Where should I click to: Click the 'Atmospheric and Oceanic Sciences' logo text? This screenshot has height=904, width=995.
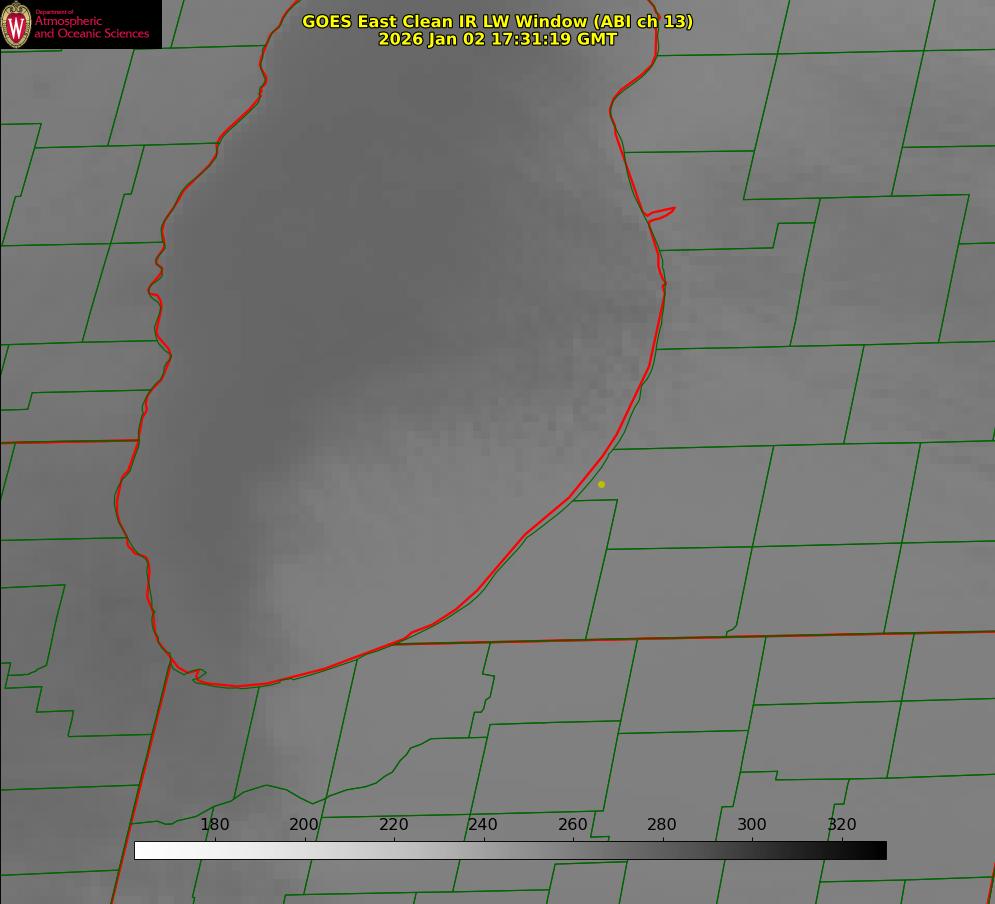pos(92,27)
